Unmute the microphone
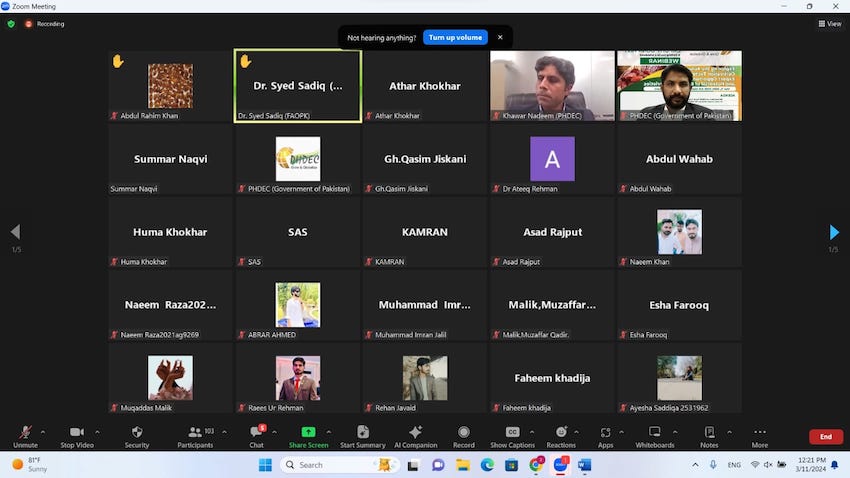Viewport: 850px width, 478px height. pyautogui.click(x=25, y=435)
